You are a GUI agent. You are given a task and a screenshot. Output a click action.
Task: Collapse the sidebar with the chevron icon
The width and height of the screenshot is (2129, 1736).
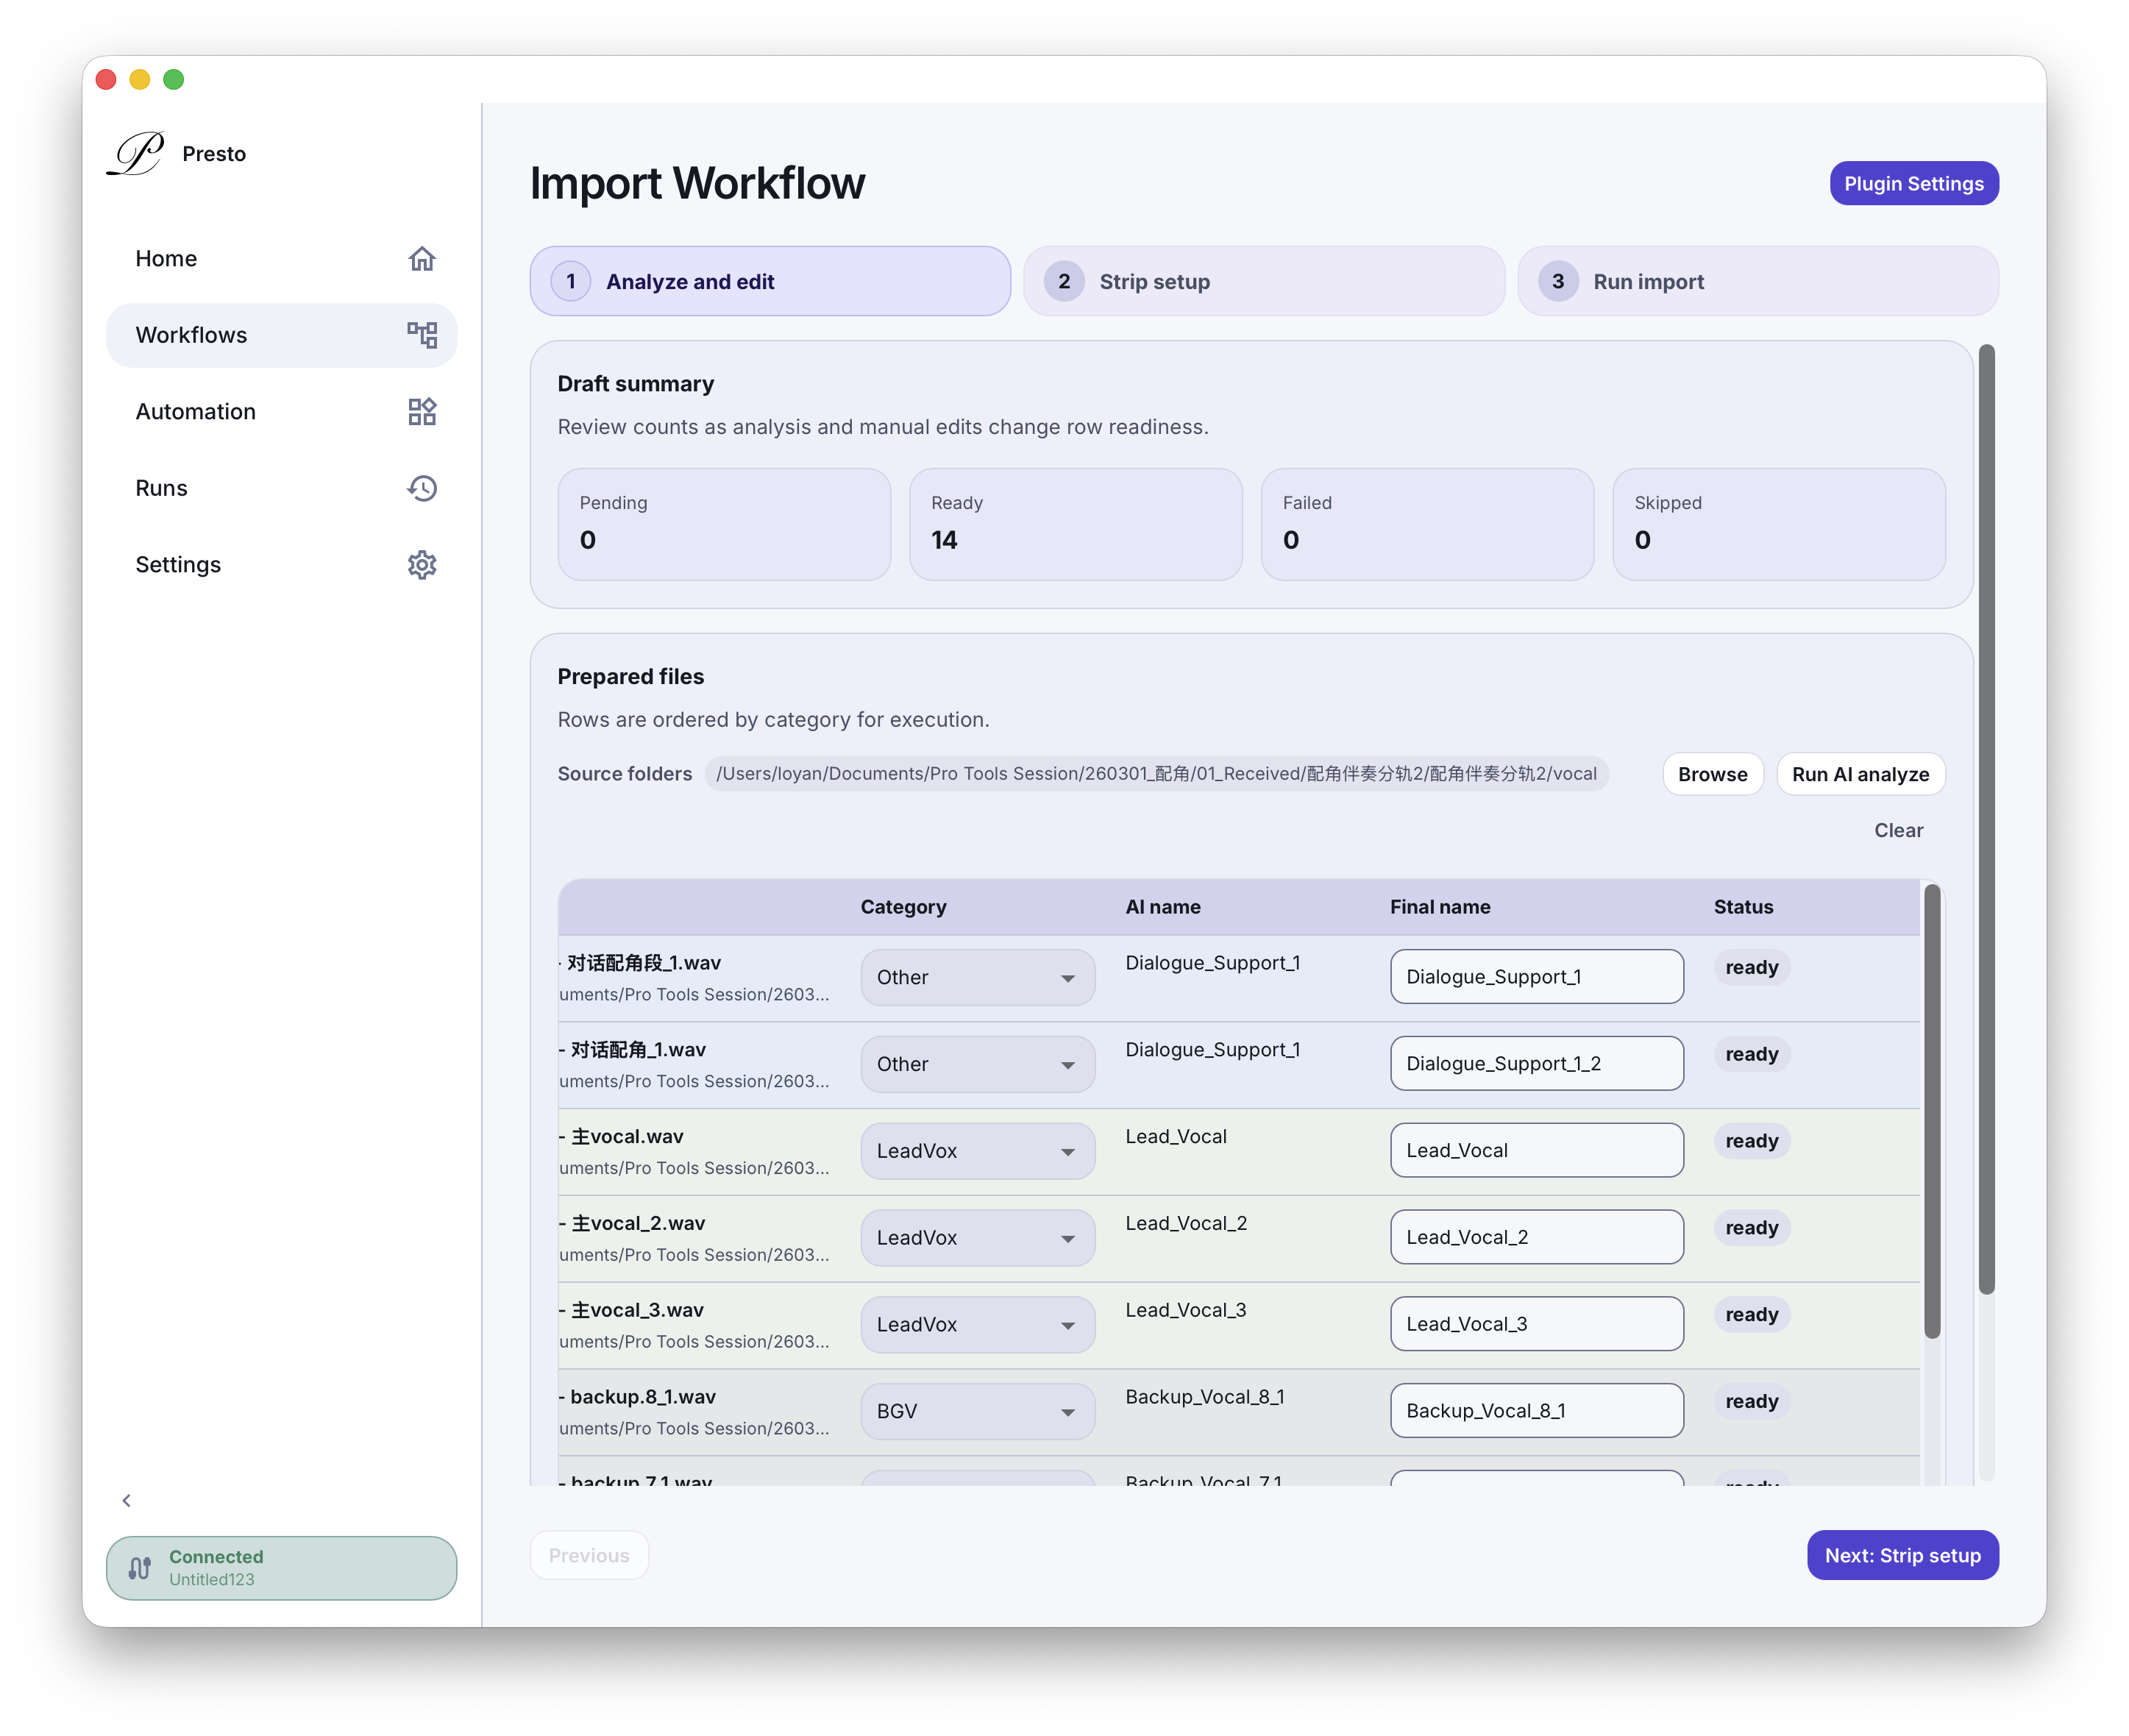coord(127,1500)
